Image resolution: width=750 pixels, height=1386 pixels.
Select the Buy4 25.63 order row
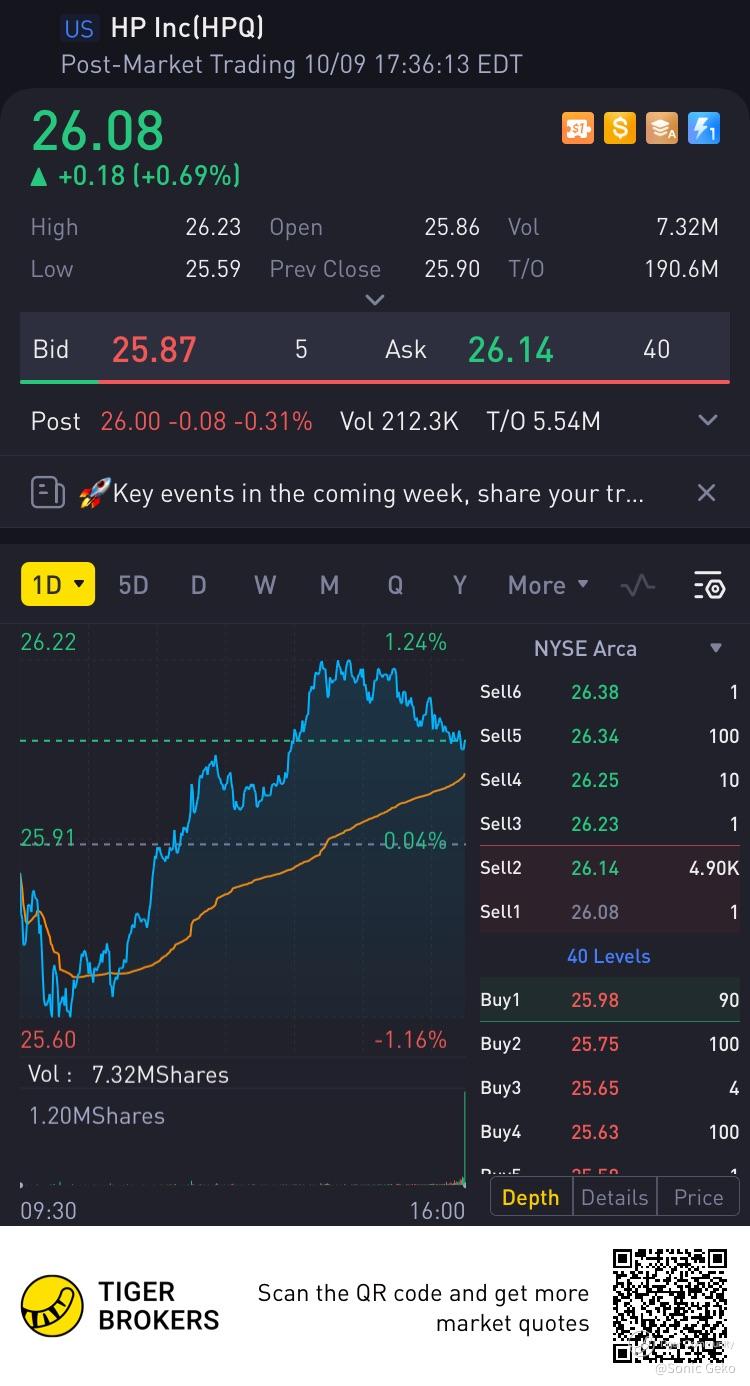click(x=609, y=1131)
